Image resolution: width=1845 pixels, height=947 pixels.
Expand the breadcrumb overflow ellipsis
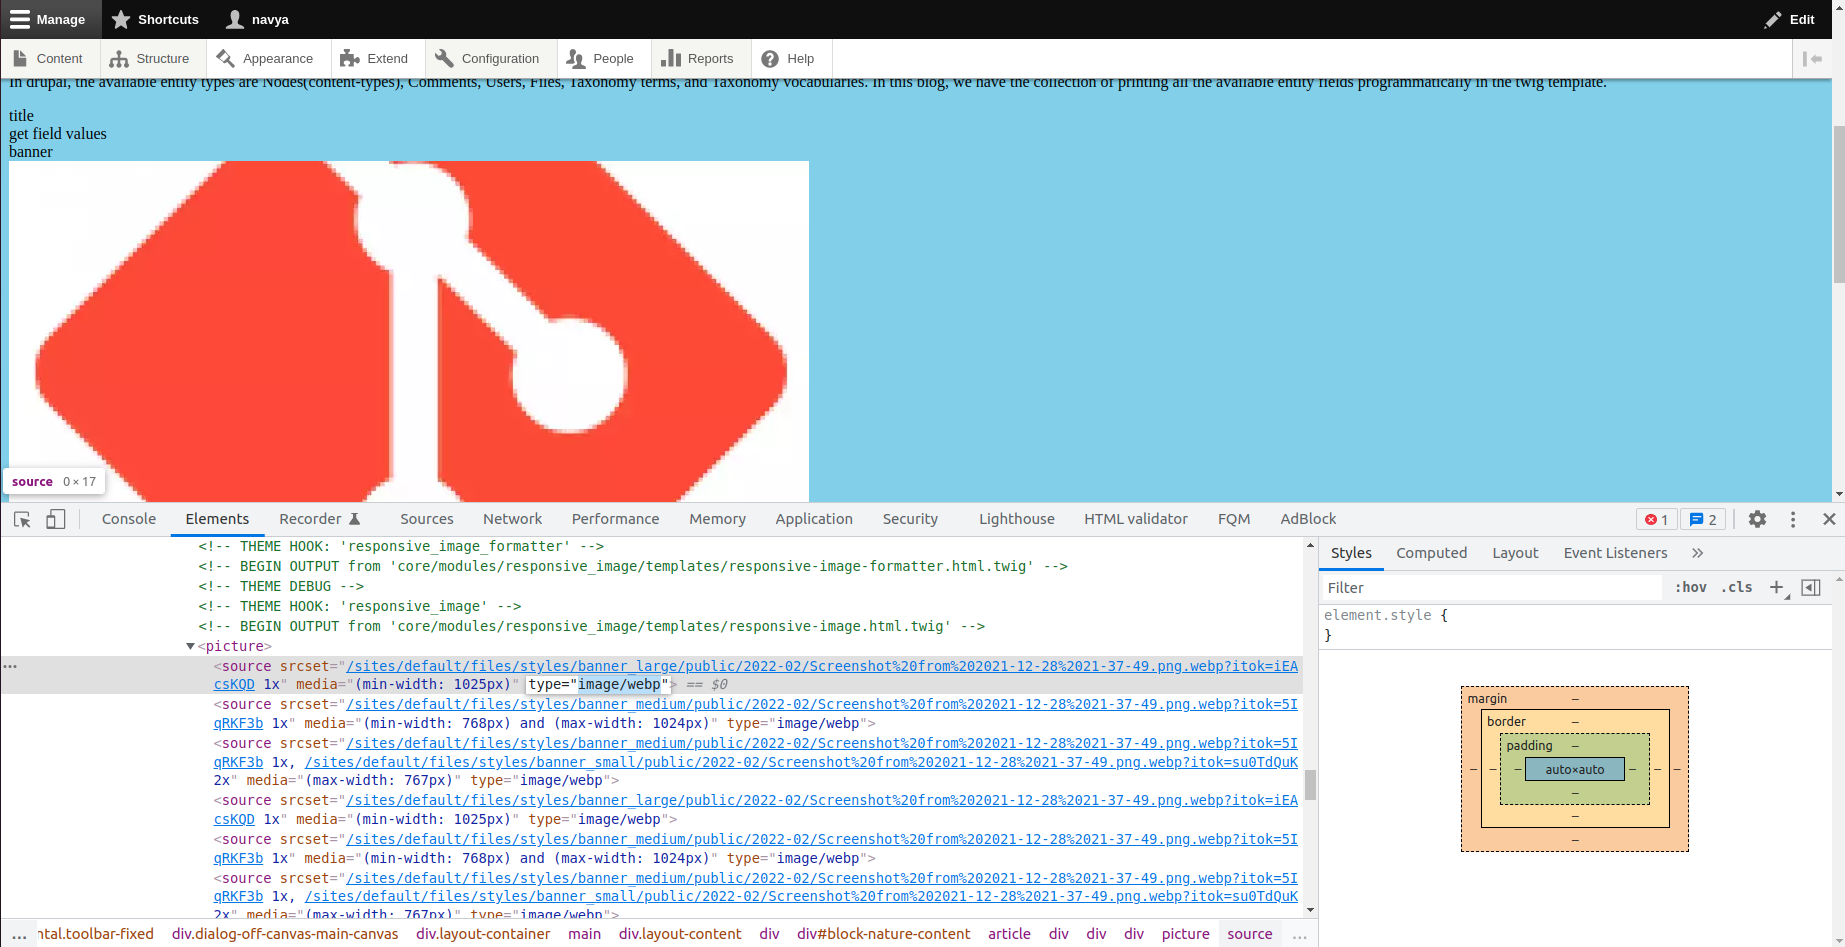pos(1299,934)
